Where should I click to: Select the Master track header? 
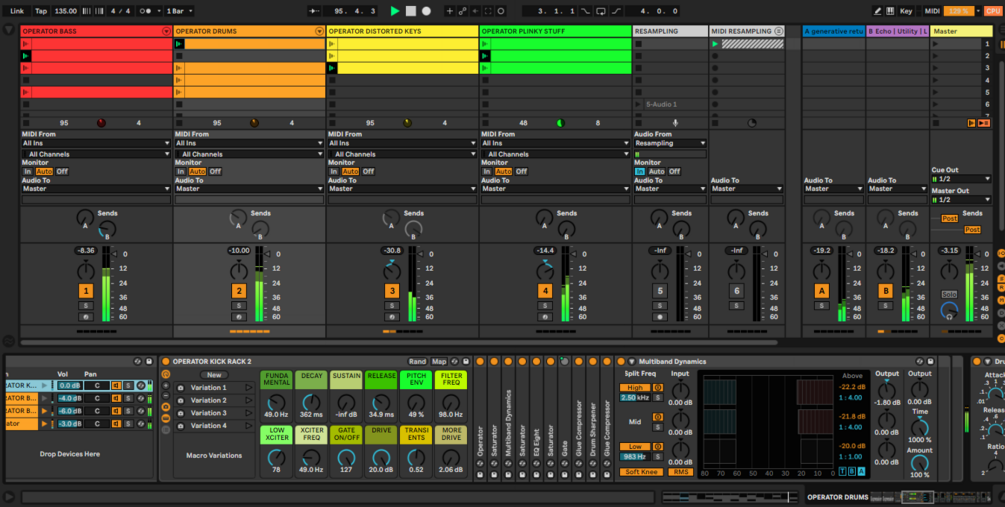[x=961, y=31]
